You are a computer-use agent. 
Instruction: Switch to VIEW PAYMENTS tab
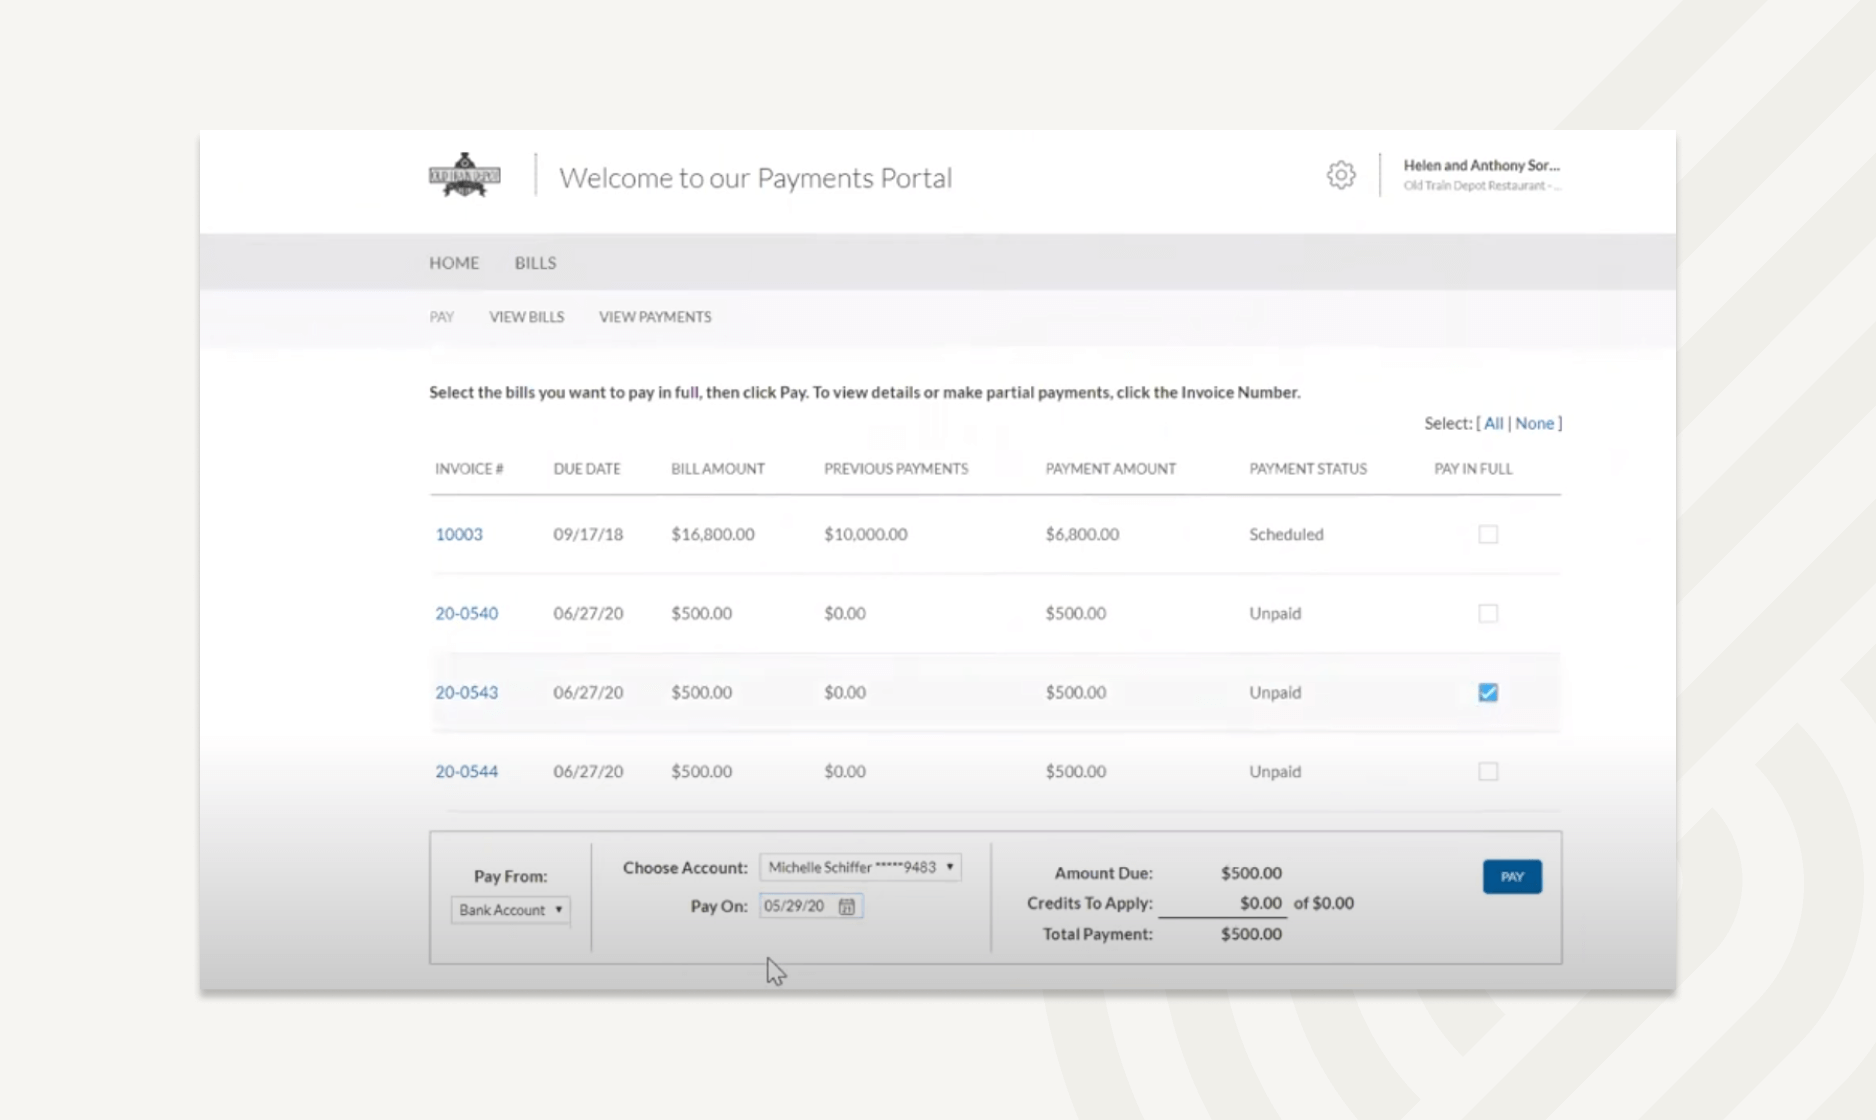click(x=655, y=317)
